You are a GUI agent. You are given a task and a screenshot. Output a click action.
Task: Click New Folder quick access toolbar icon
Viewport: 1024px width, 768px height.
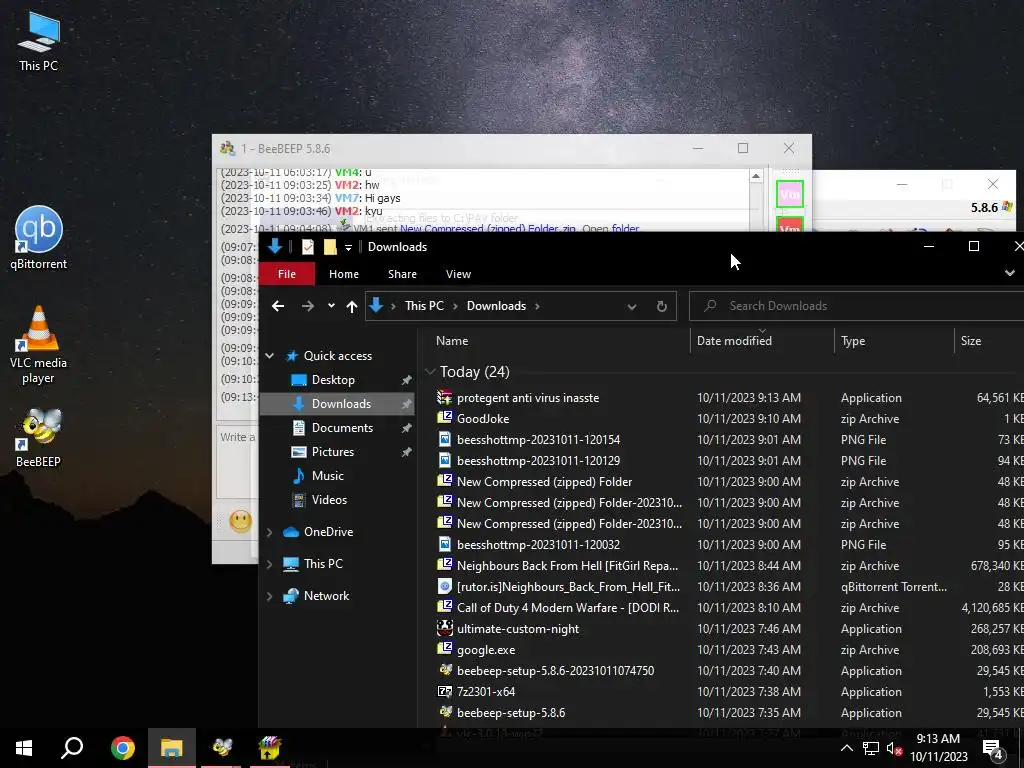(x=330, y=247)
